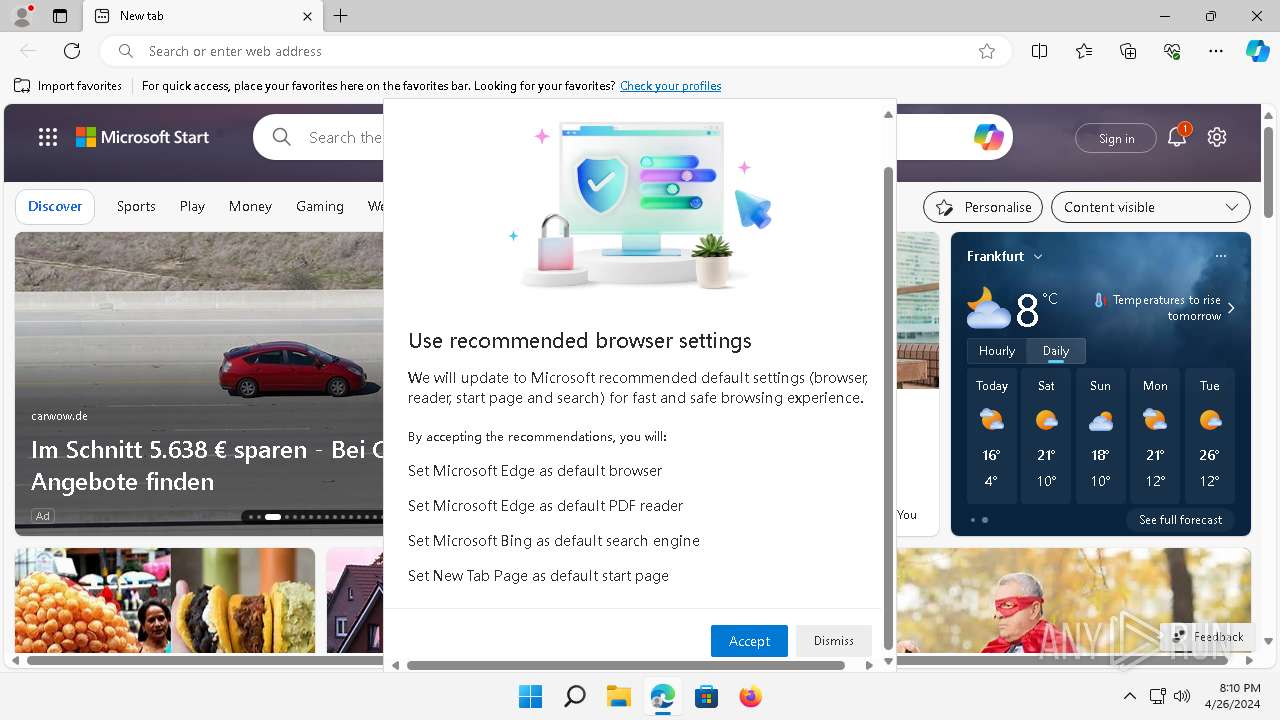Viewport: 1280px width, 720px height.
Task: Open See full forecast
Action: point(1181,520)
